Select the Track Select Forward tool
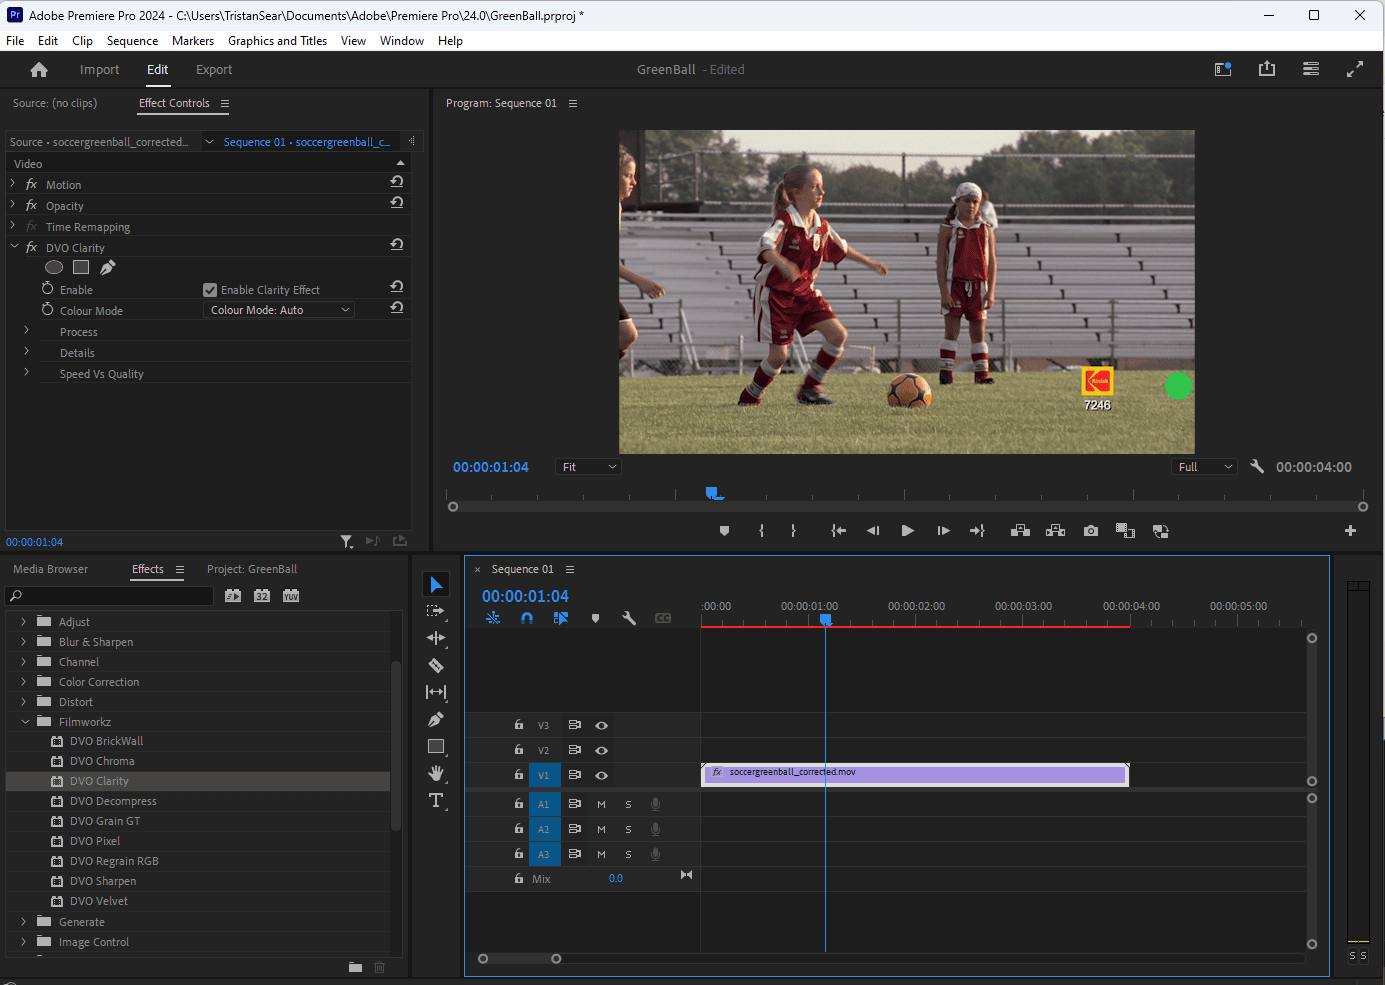Screen dimensions: 1385x985 (x=435, y=610)
